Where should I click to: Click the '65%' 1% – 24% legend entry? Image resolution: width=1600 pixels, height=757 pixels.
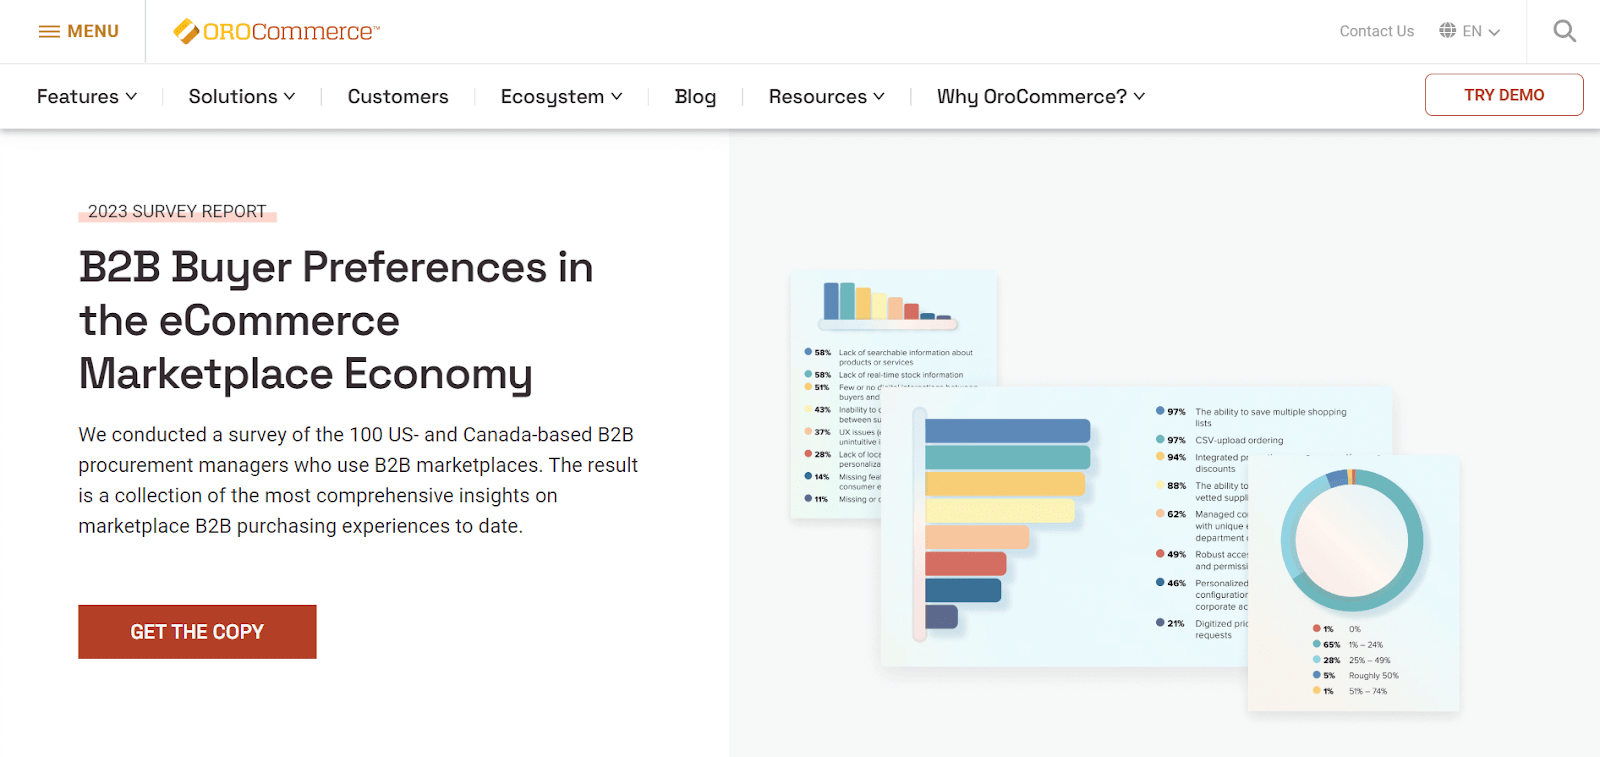[x=1348, y=645]
